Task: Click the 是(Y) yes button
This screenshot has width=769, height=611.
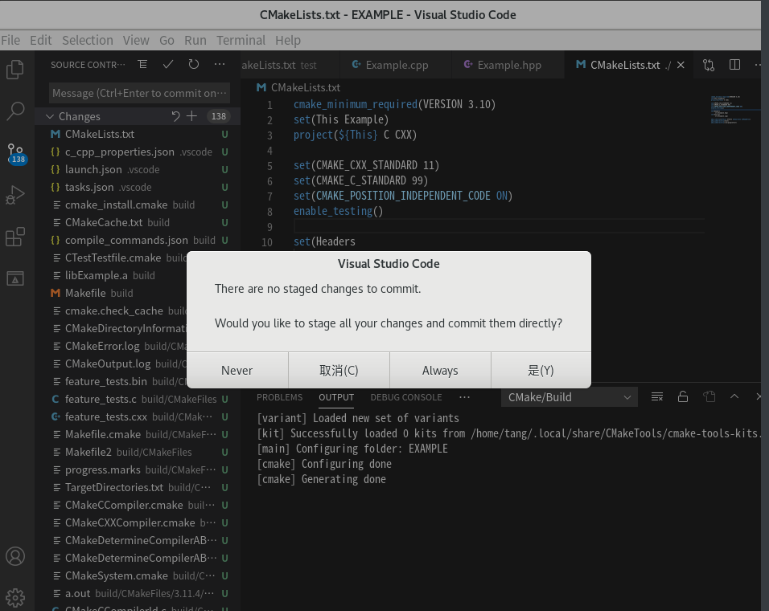Action: [x=541, y=370]
